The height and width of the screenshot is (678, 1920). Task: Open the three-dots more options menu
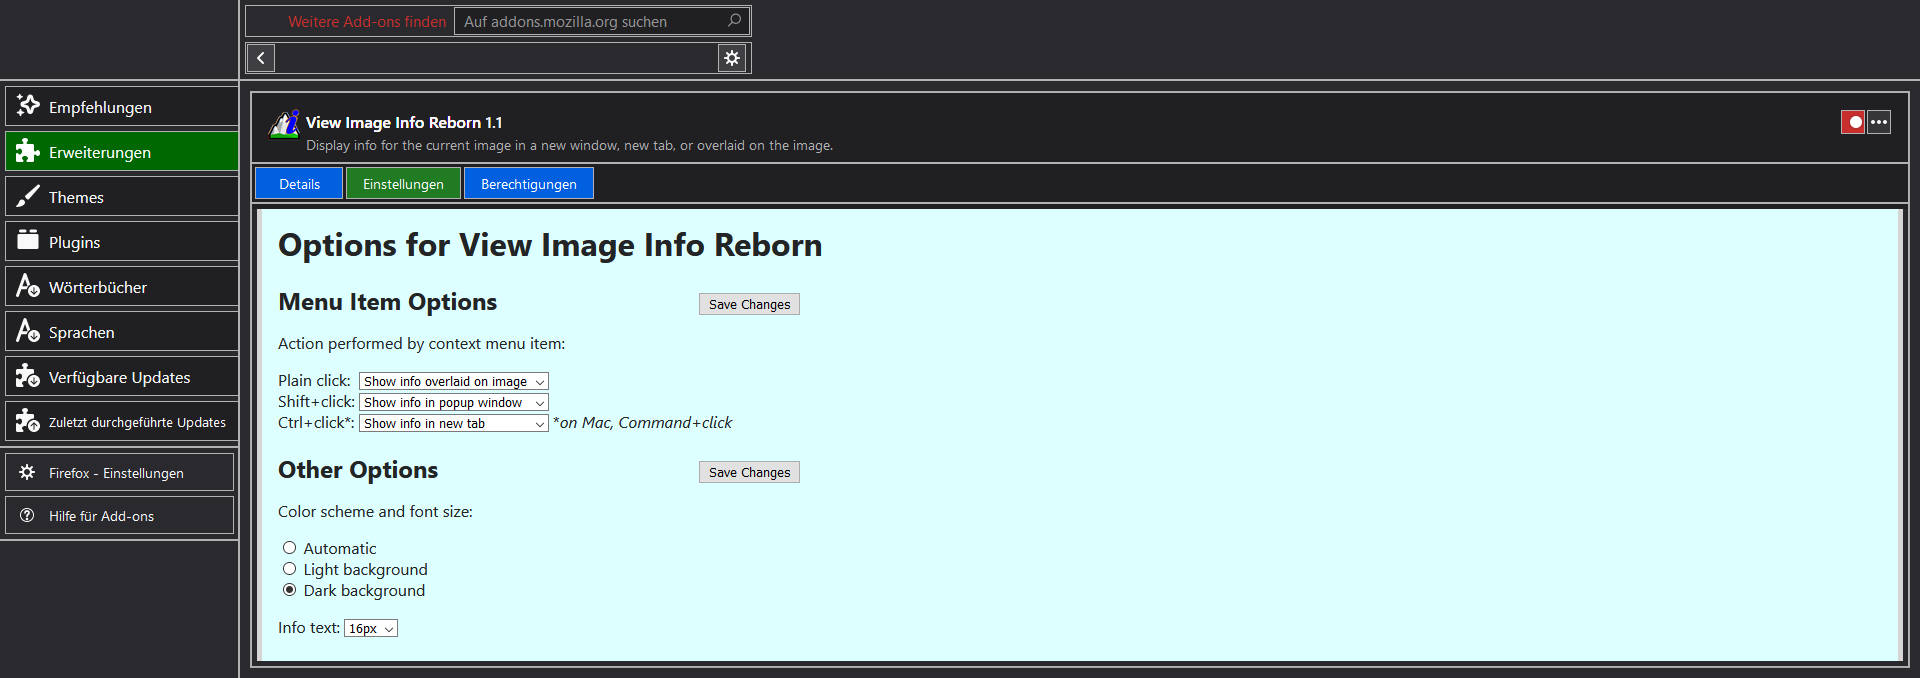click(1879, 122)
